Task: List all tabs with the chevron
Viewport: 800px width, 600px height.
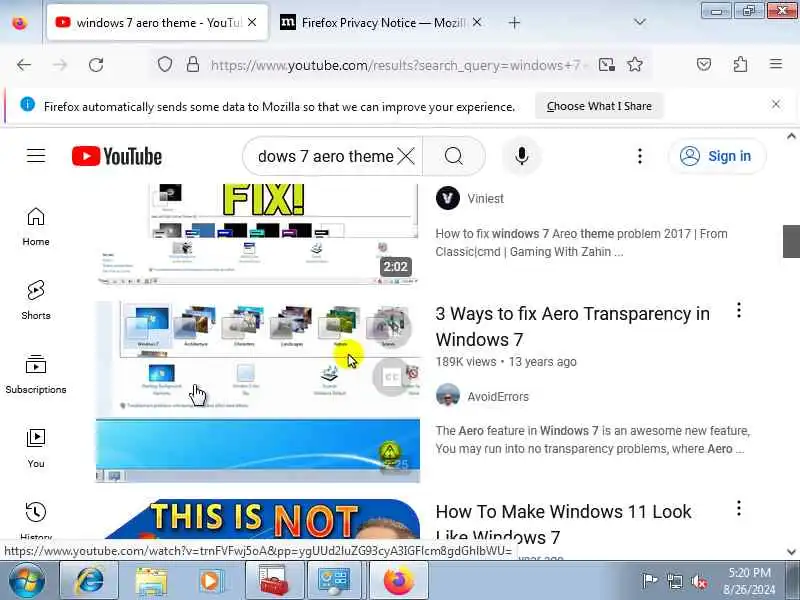Action: click(x=640, y=22)
